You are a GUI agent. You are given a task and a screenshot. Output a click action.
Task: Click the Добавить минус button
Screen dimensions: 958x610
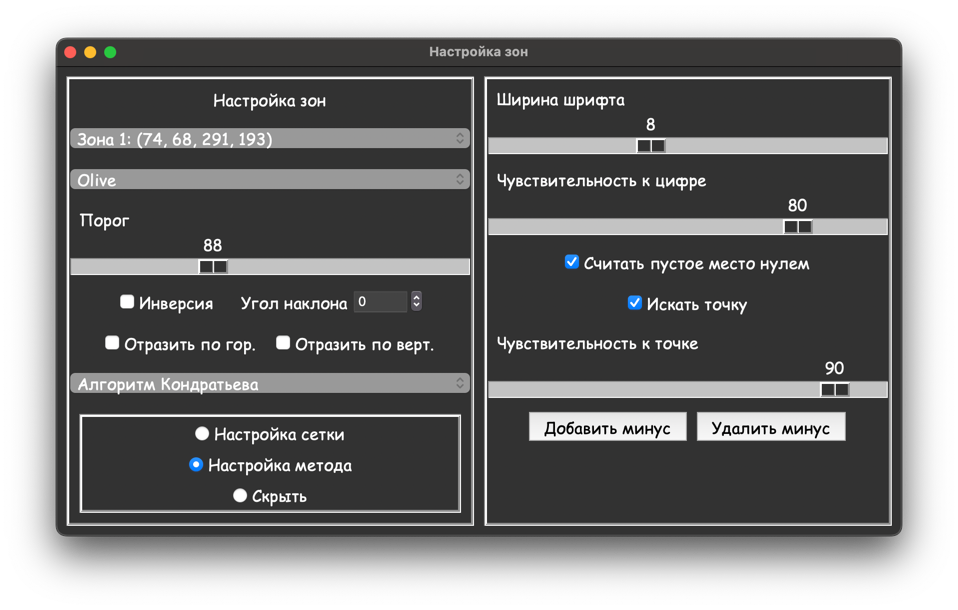click(607, 428)
